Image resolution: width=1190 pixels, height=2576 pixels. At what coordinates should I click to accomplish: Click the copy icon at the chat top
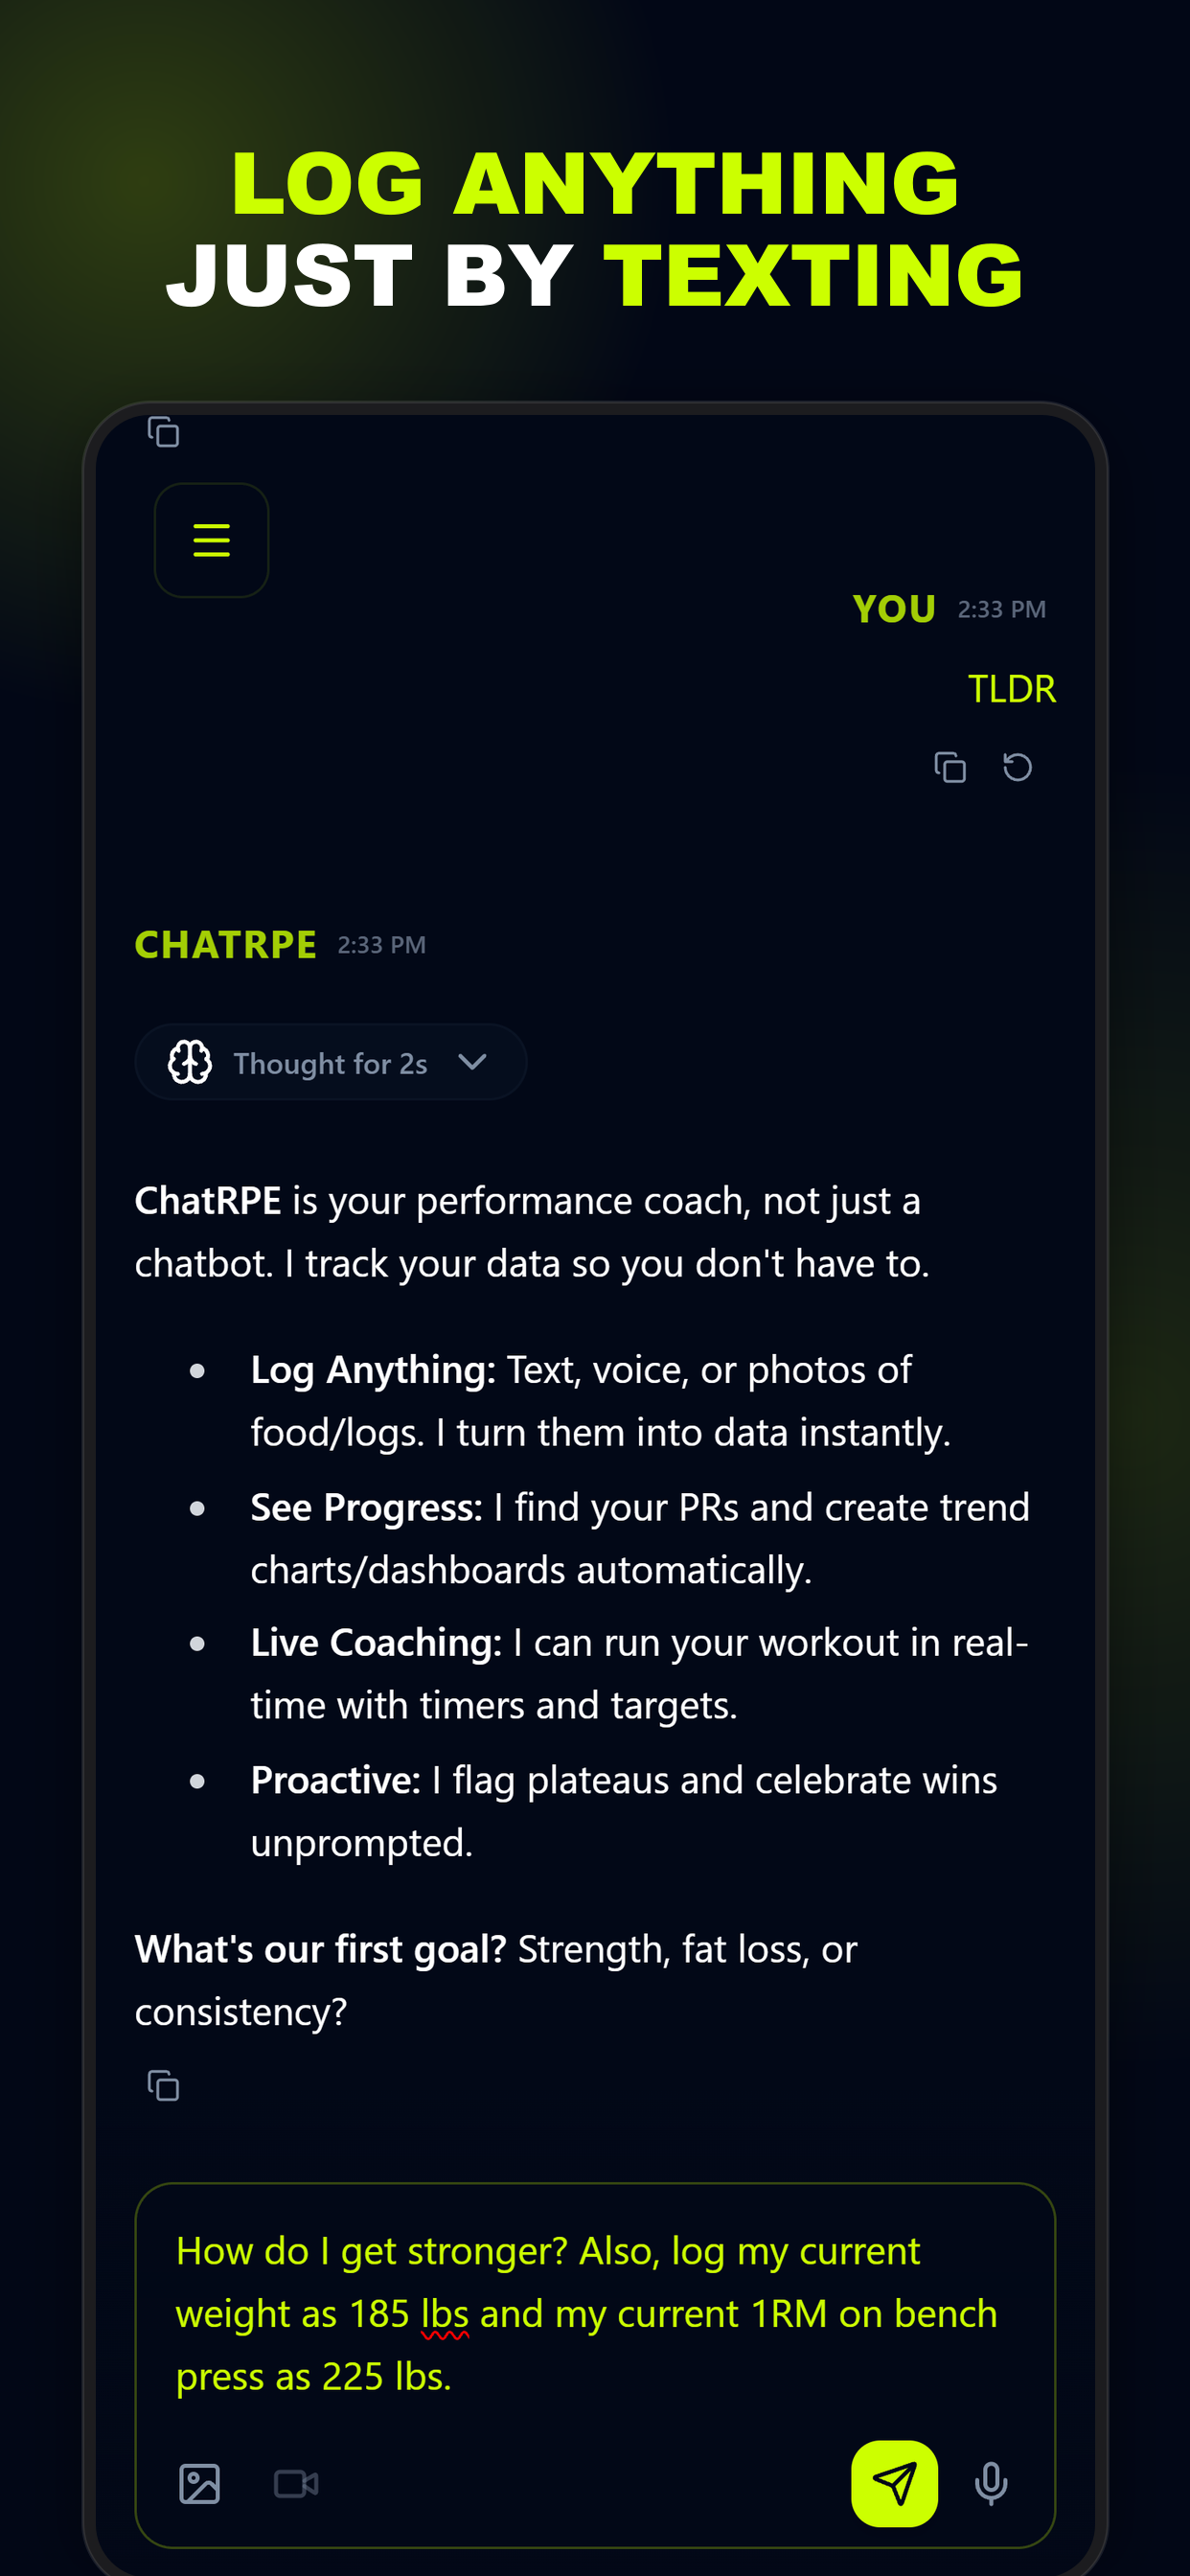coord(163,432)
